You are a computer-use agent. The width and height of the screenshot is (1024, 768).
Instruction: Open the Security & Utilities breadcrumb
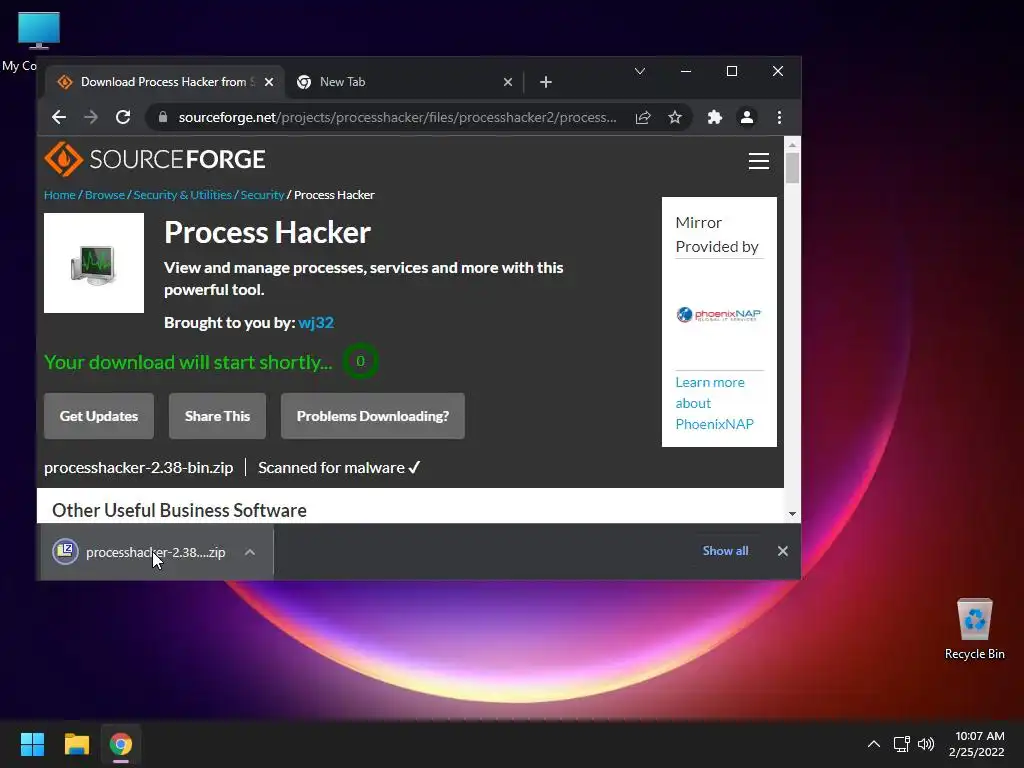point(182,195)
